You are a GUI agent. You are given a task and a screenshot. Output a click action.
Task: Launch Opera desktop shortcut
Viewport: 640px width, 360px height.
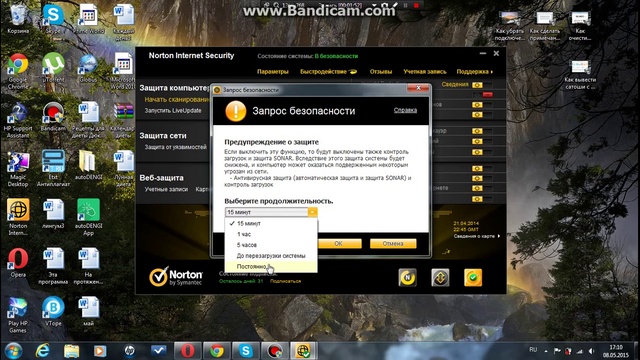18,263
